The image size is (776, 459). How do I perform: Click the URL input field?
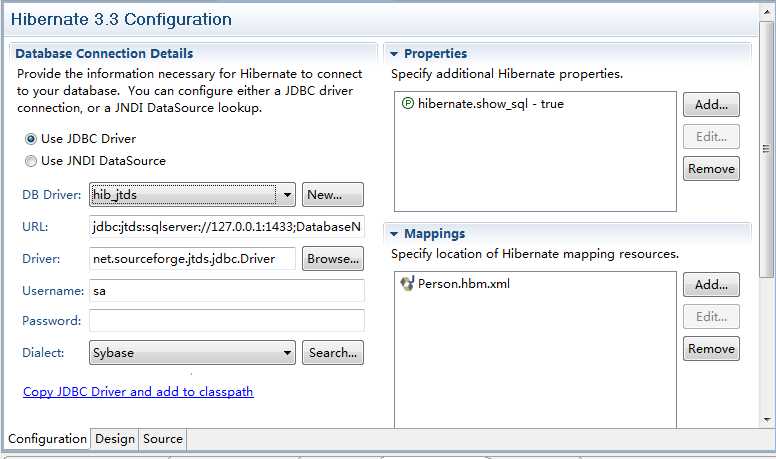227,227
